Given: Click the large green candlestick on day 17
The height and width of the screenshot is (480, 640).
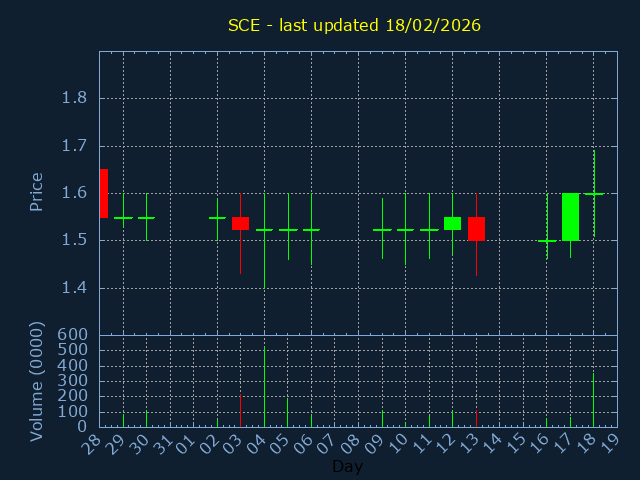Looking at the screenshot, I should point(570,216).
